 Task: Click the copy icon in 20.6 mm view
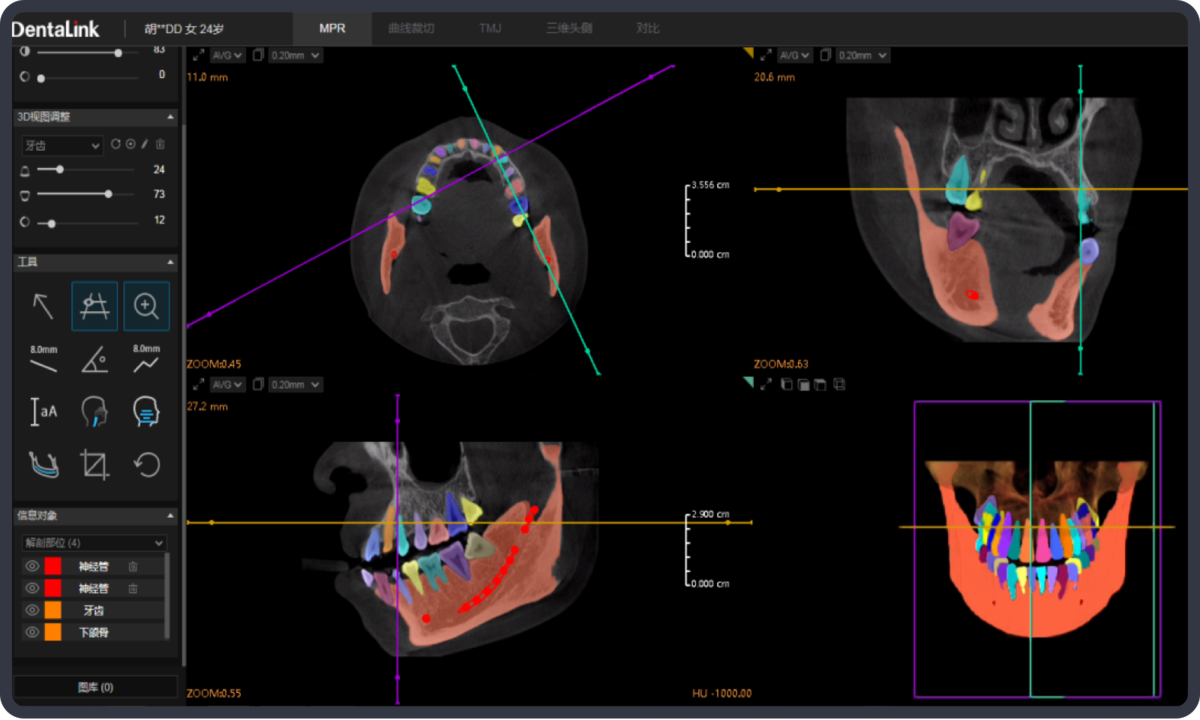point(826,55)
